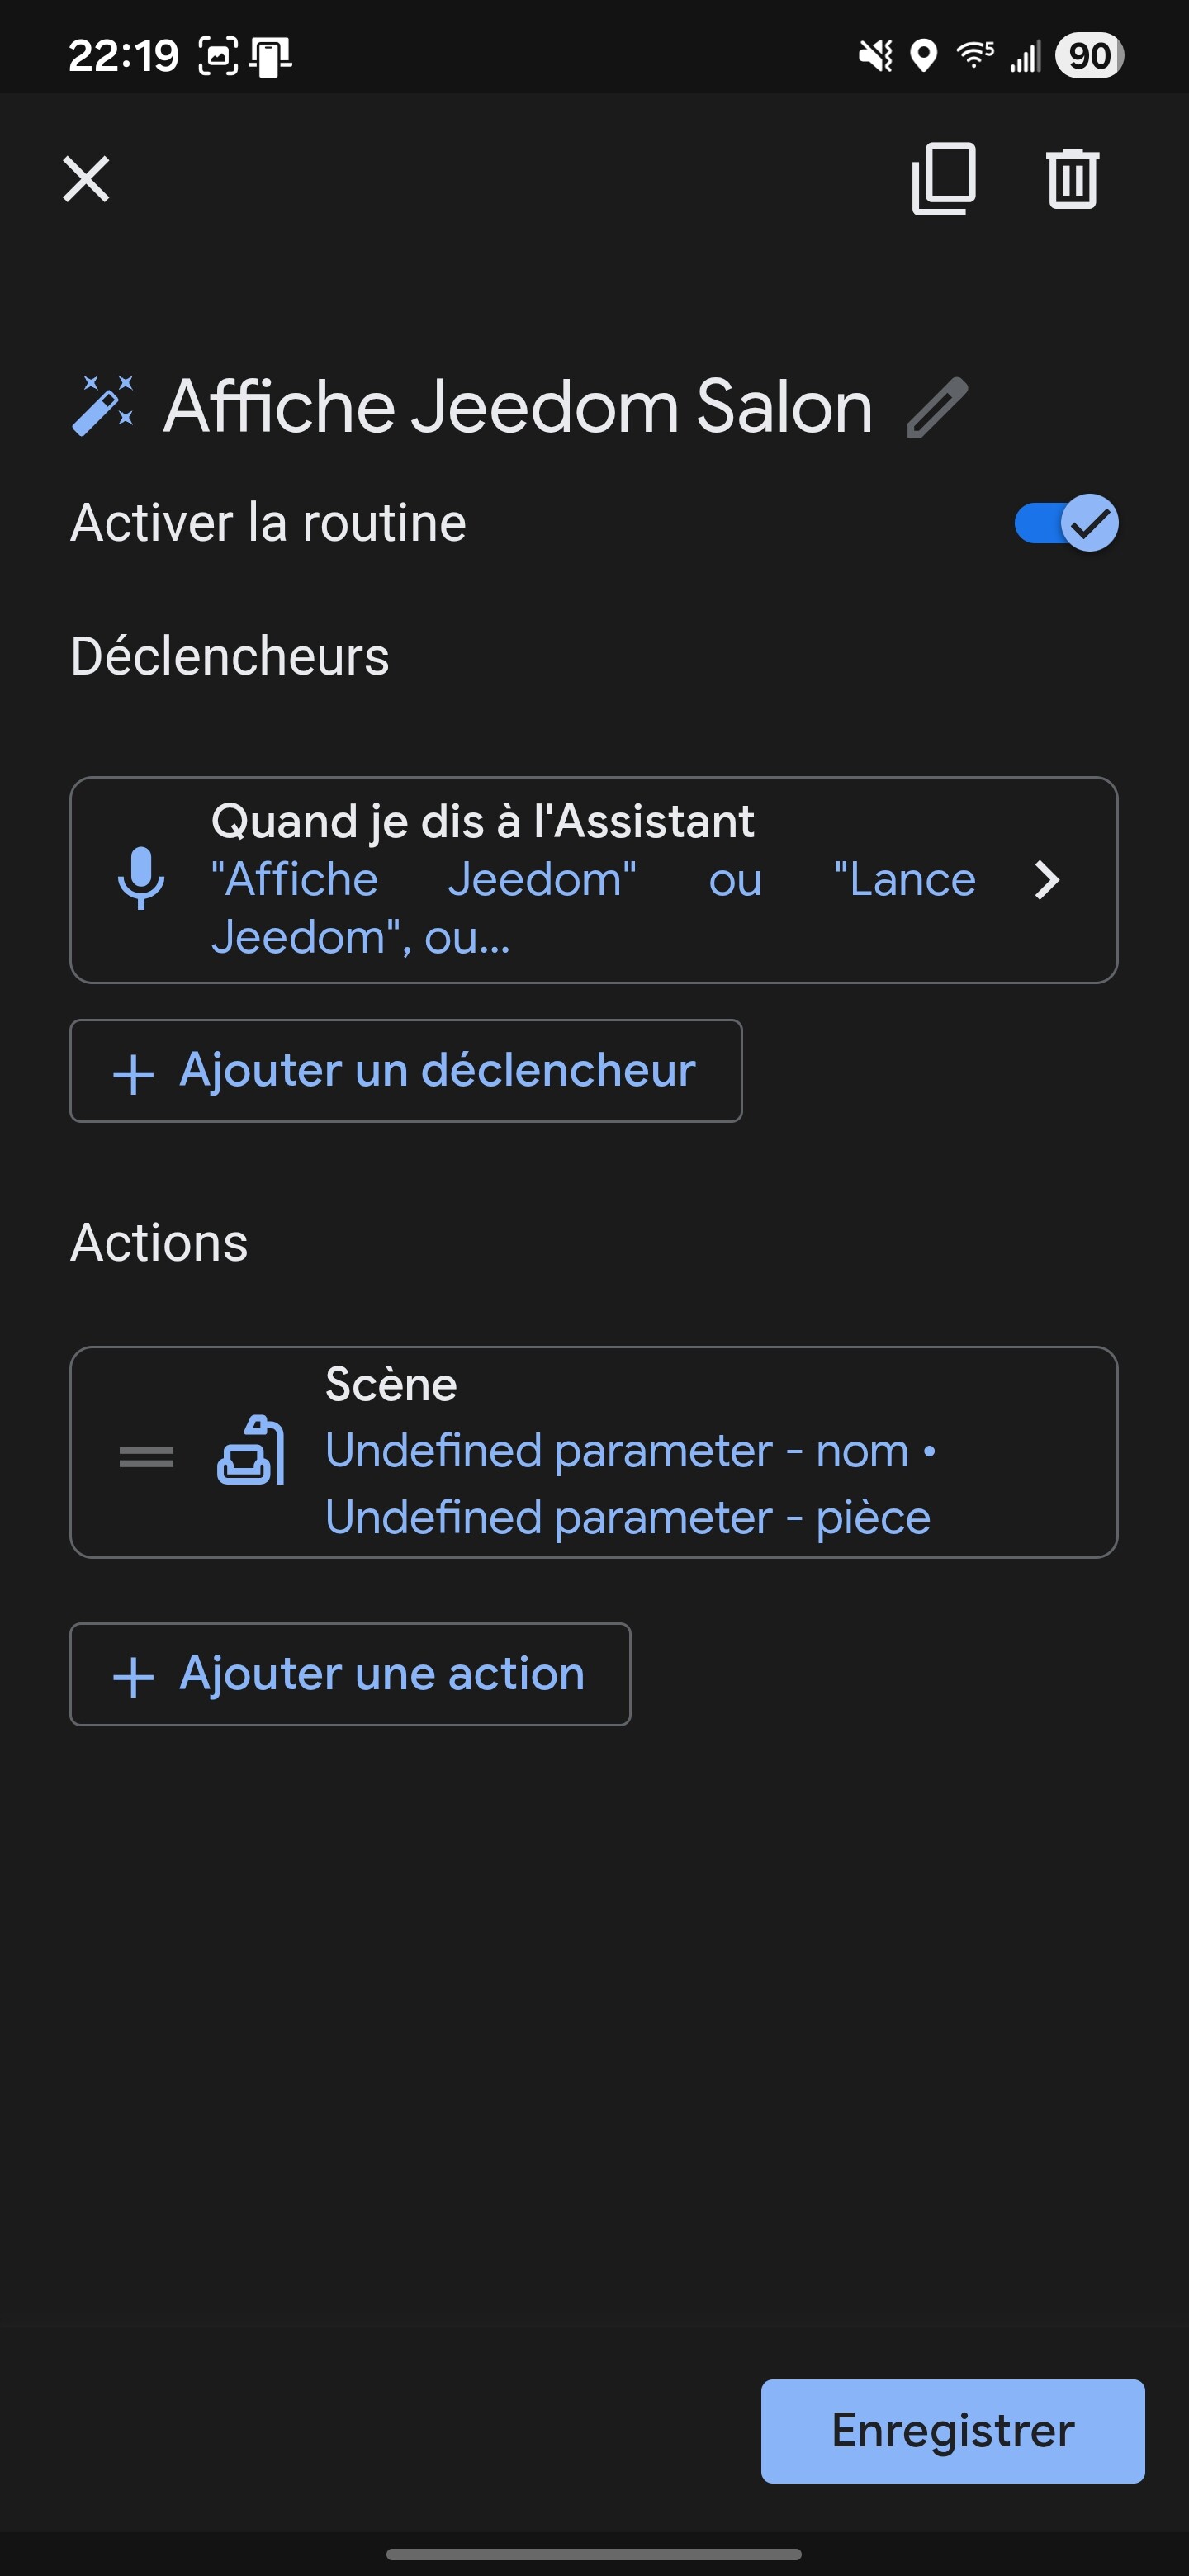Tap the scene sofa icon
Screen dimensions: 1189x2576
coord(251,1451)
